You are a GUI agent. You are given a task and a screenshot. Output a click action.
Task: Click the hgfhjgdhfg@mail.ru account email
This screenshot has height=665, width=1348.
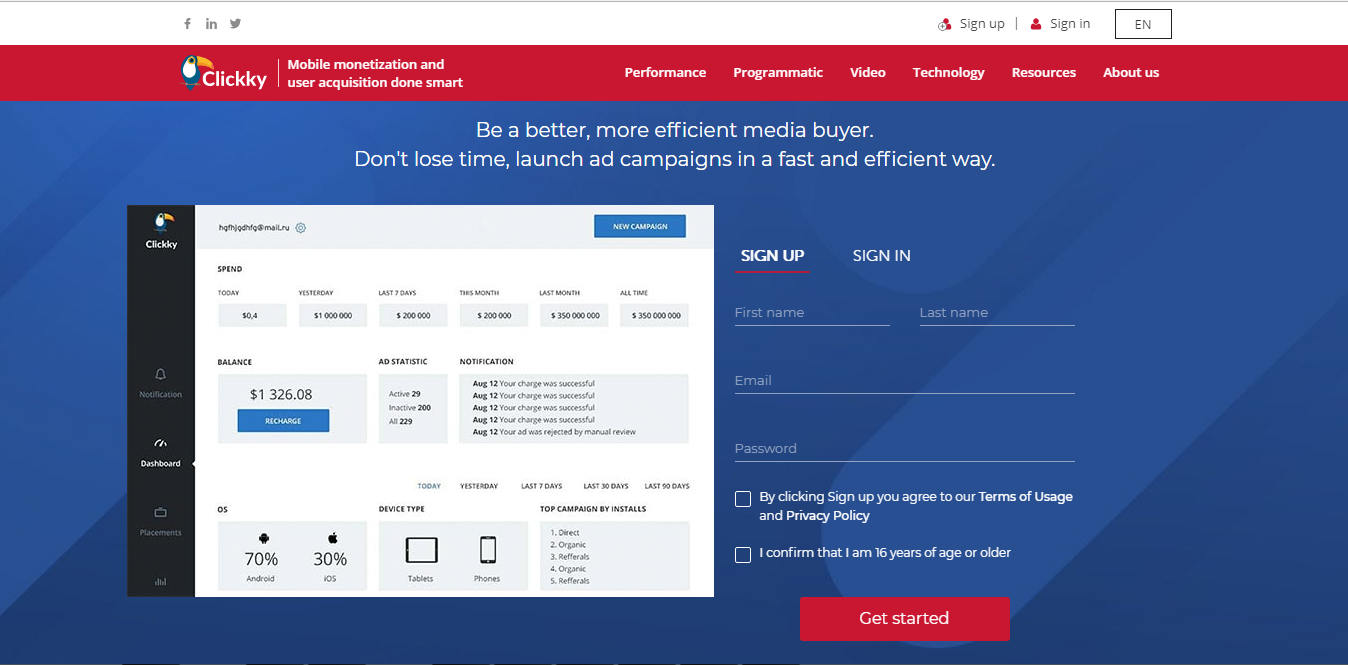254,228
